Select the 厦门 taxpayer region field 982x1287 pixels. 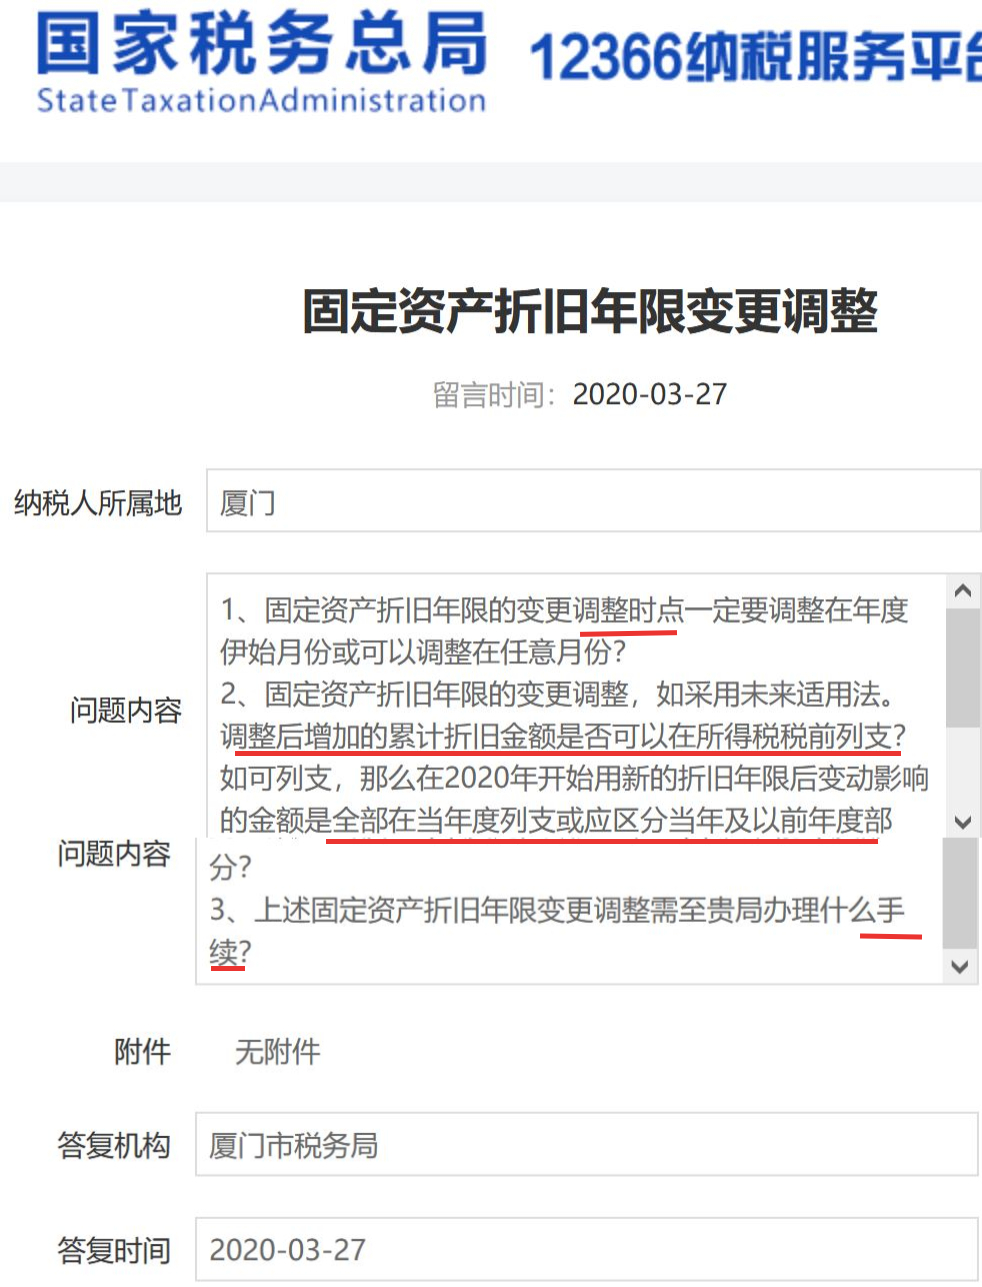[x=590, y=500]
